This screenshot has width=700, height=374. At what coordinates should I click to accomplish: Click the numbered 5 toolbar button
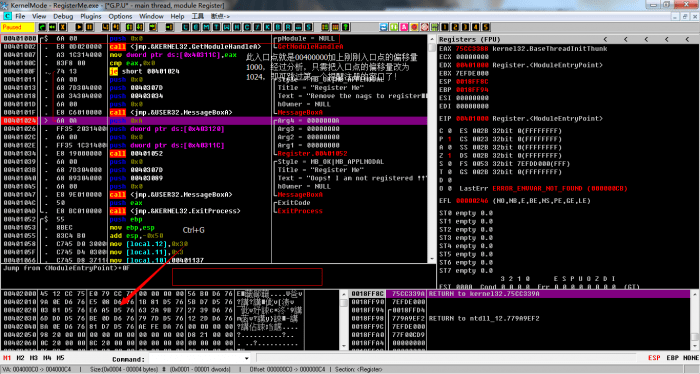[486, 27]
